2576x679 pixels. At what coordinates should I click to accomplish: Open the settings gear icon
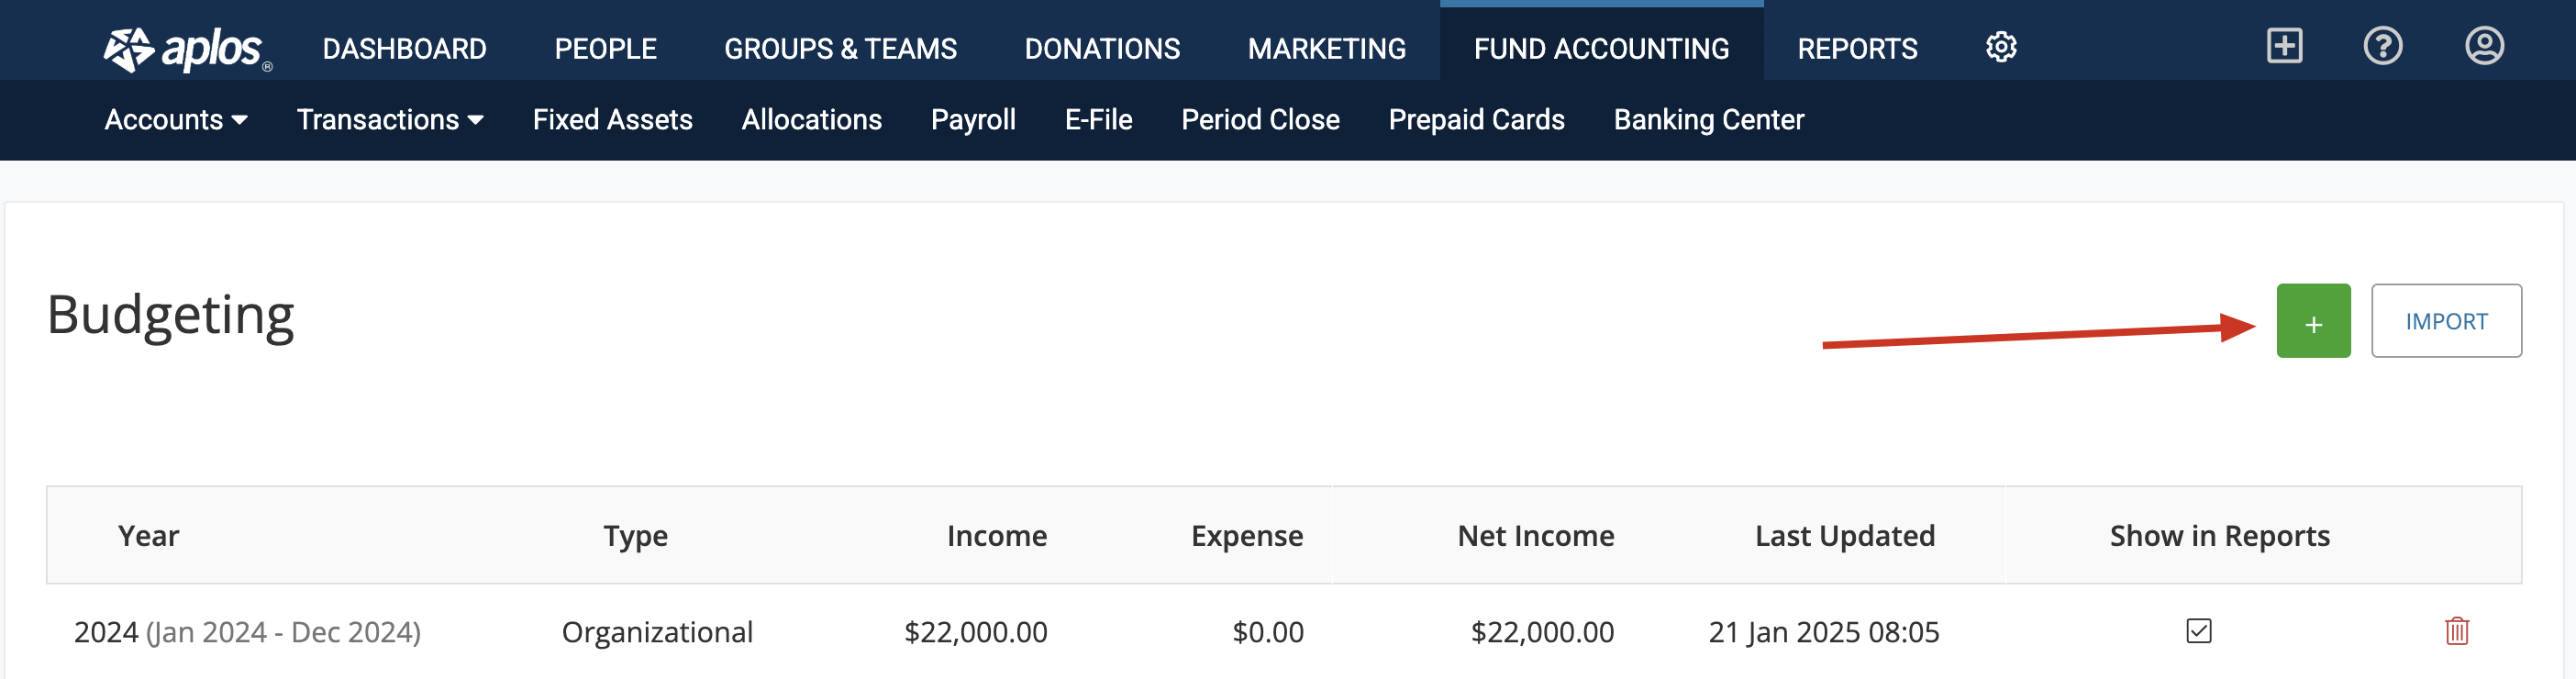tap(2001, 47)
